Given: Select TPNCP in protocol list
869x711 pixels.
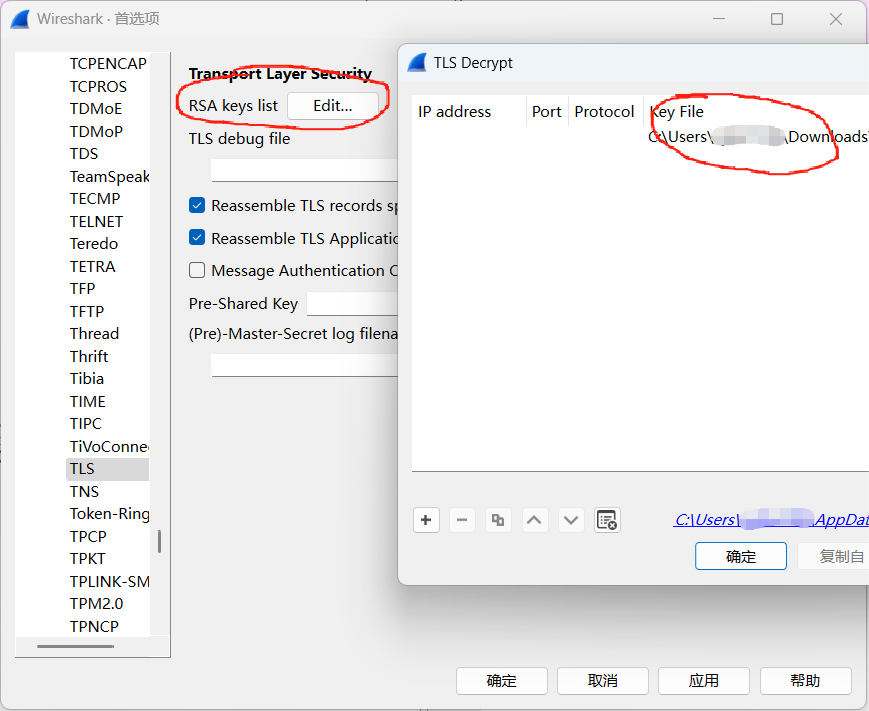Looking at the screenshot, I should (94, 626).
